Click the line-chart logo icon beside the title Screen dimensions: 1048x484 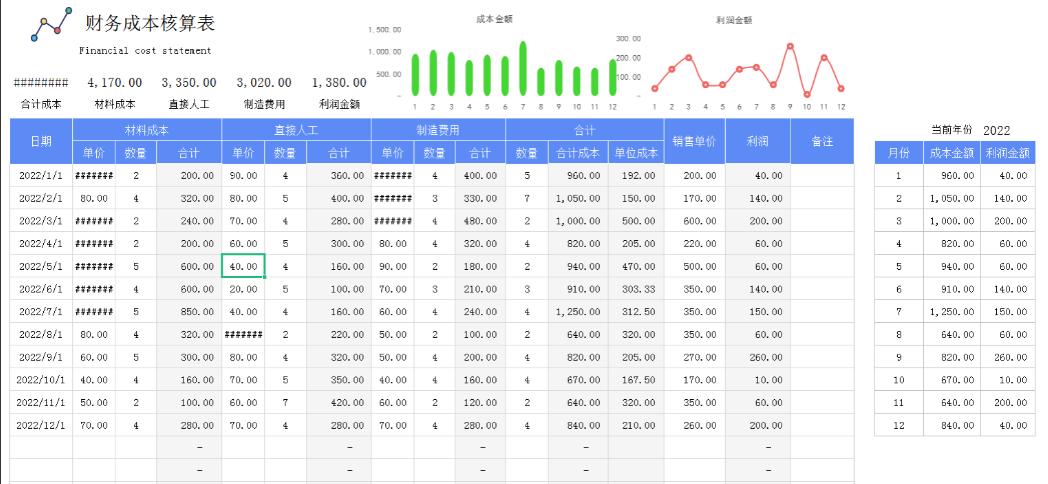(x=50, y=25)
